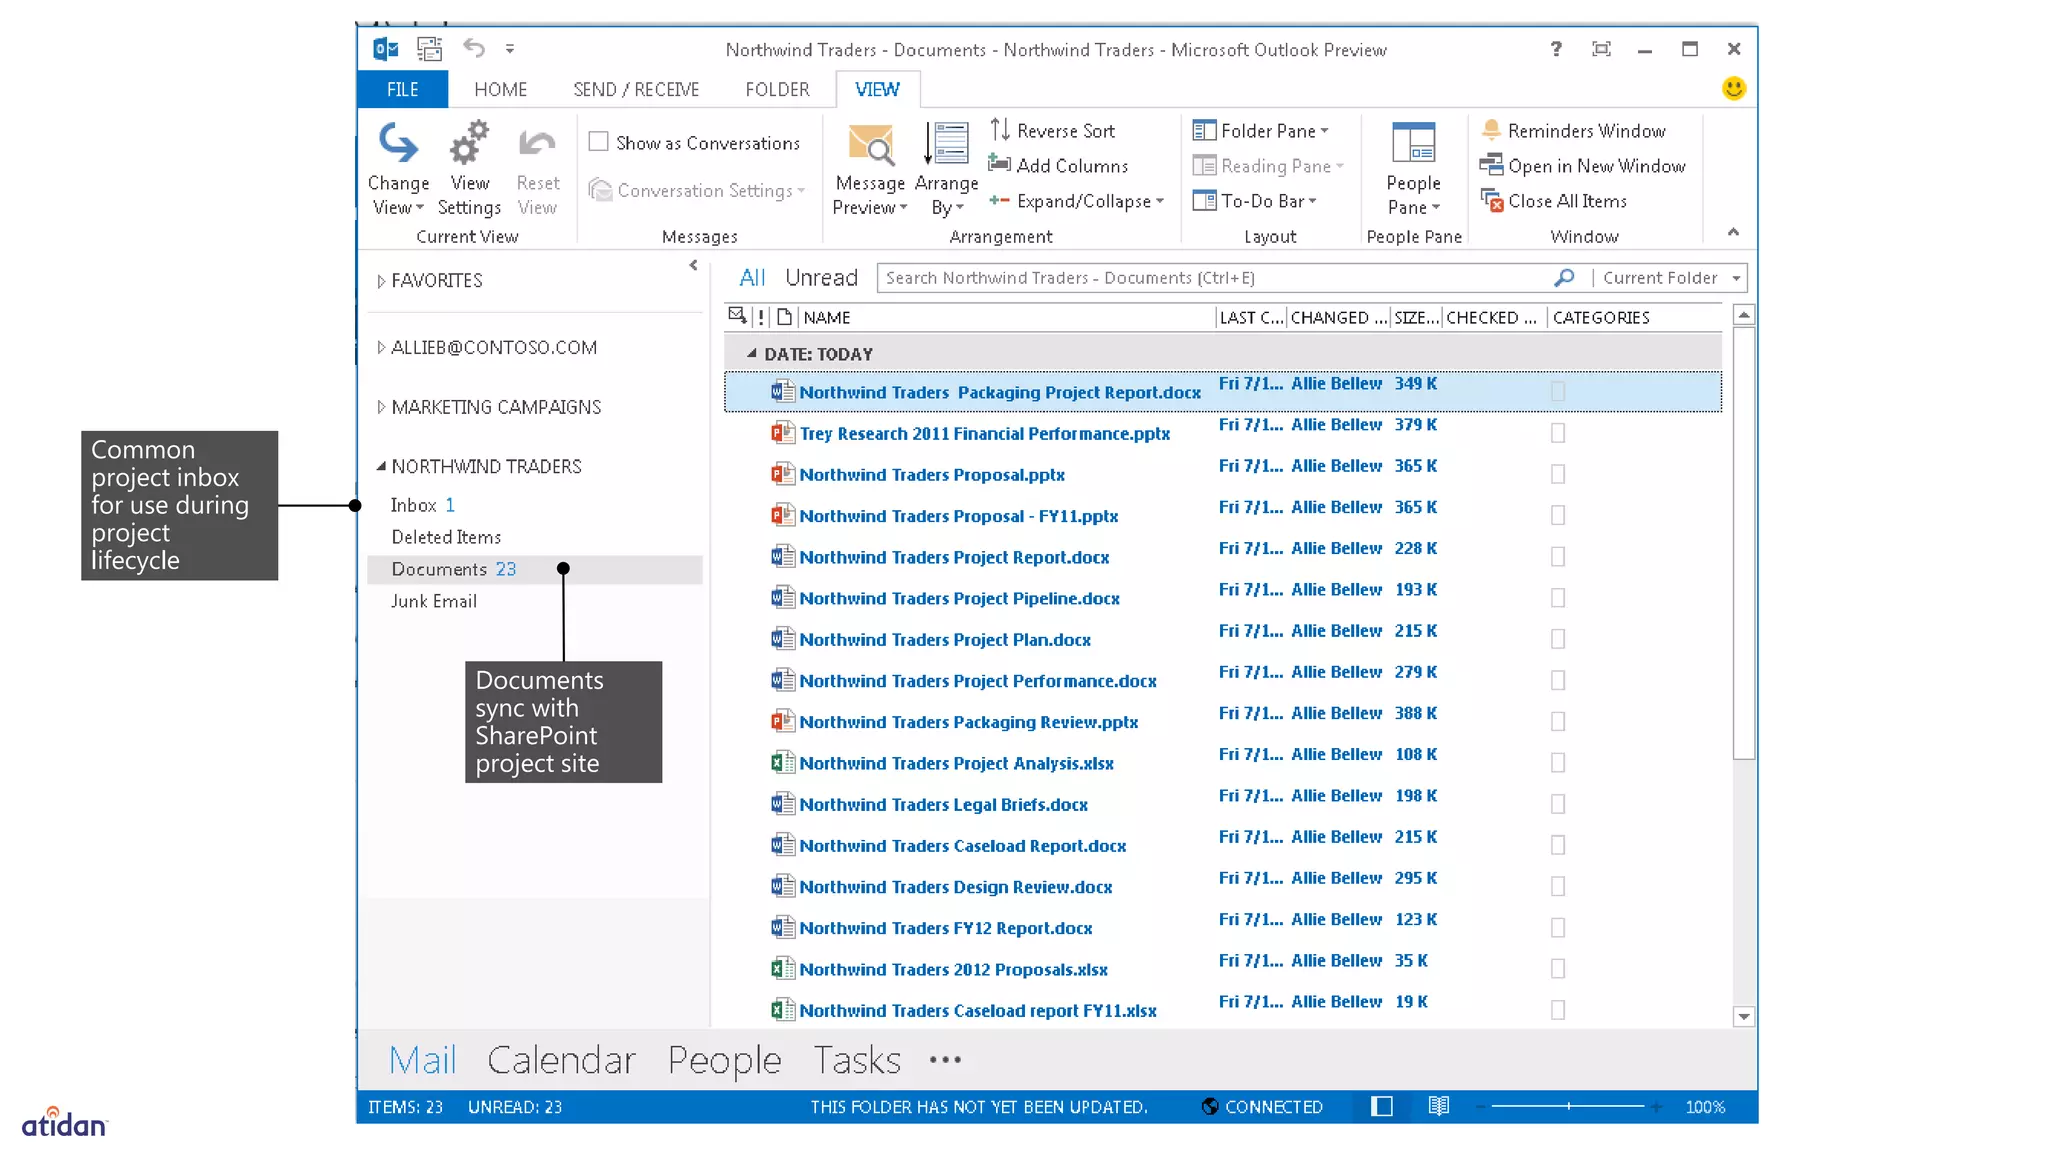Screen dimensions: 2048x1152
Task: Open Message Preview options
Action: tap(870, 168)
